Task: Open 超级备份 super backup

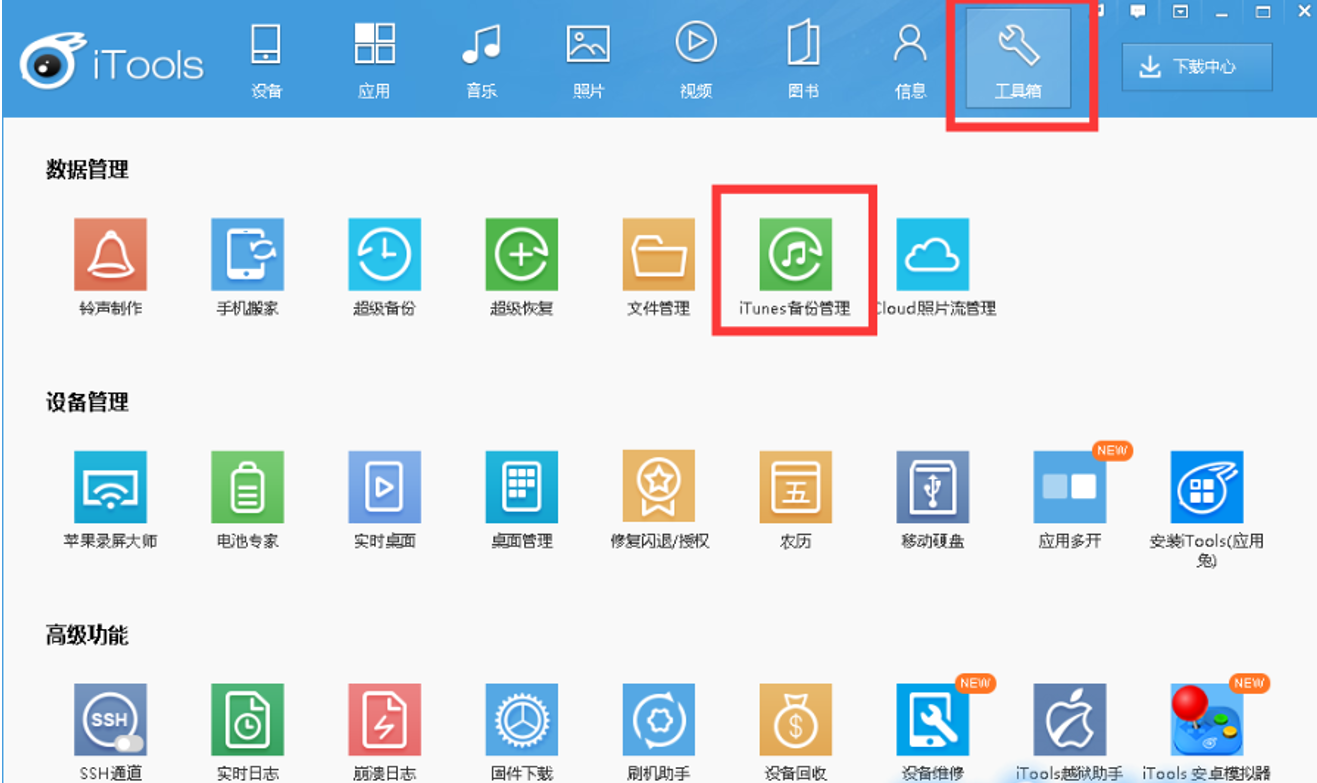Action: coord(384,255)
